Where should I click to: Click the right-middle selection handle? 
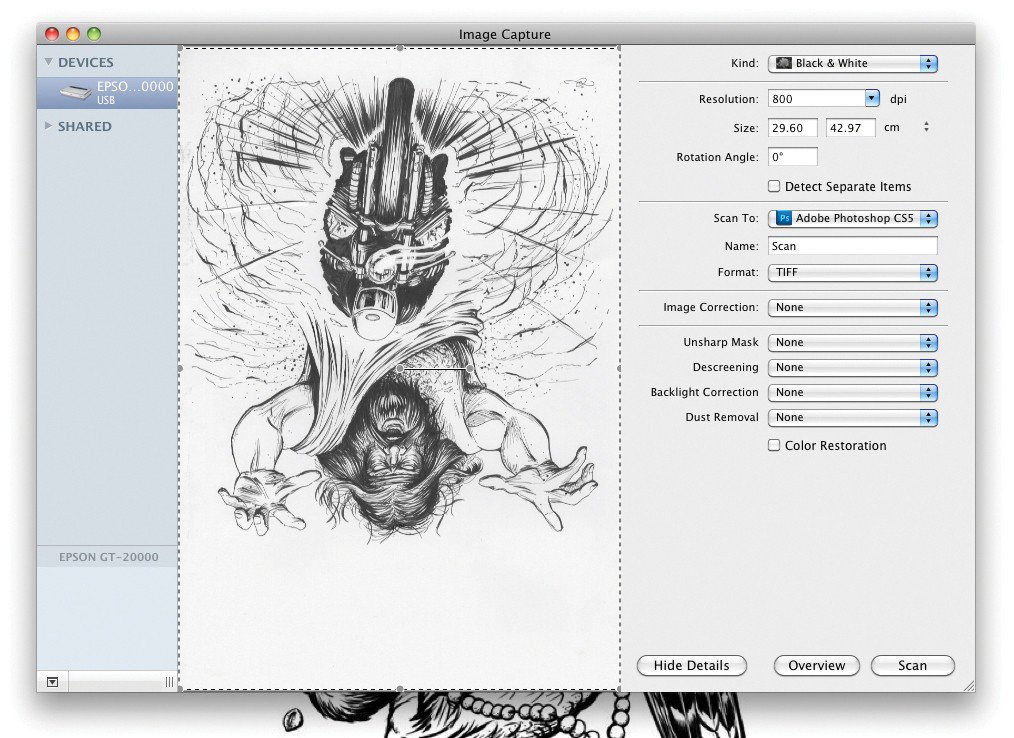(620, 369)
